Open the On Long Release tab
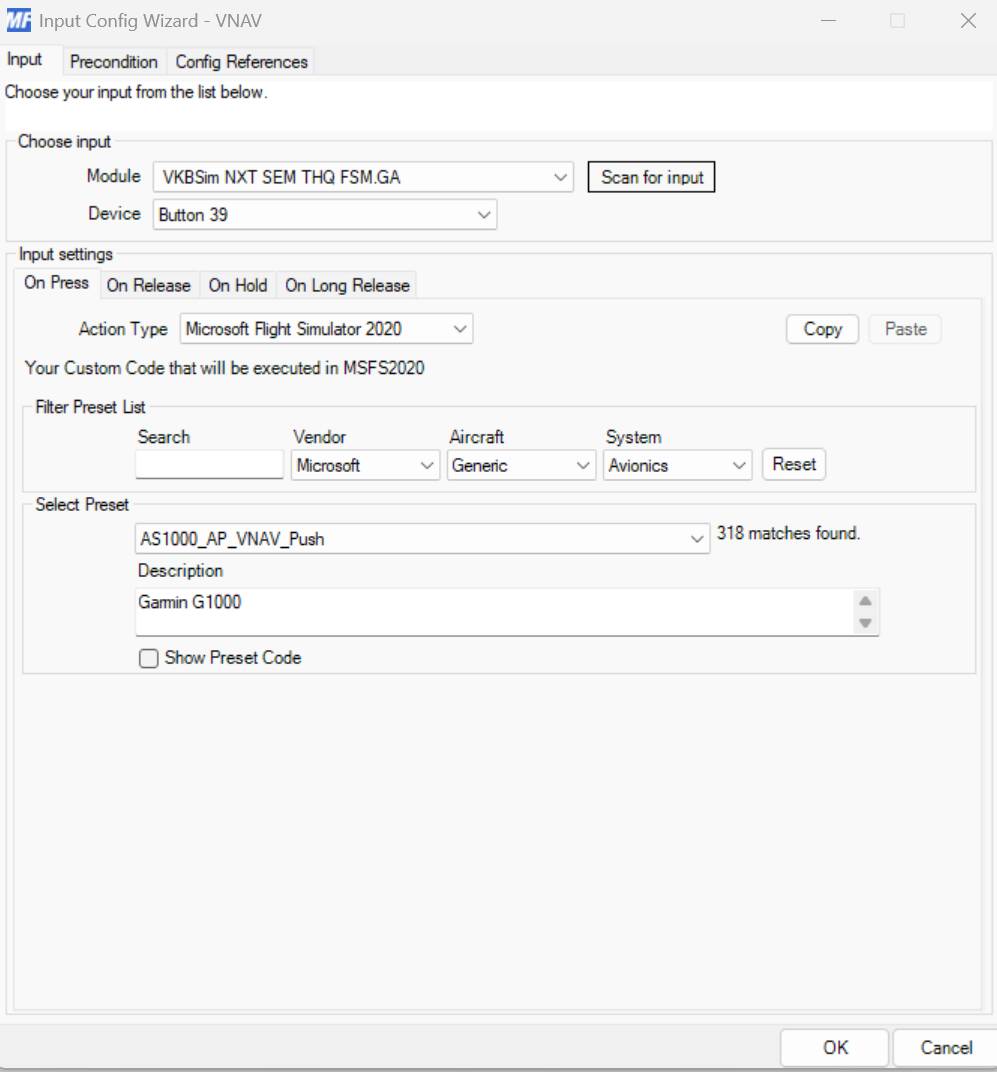 (347, 285)
